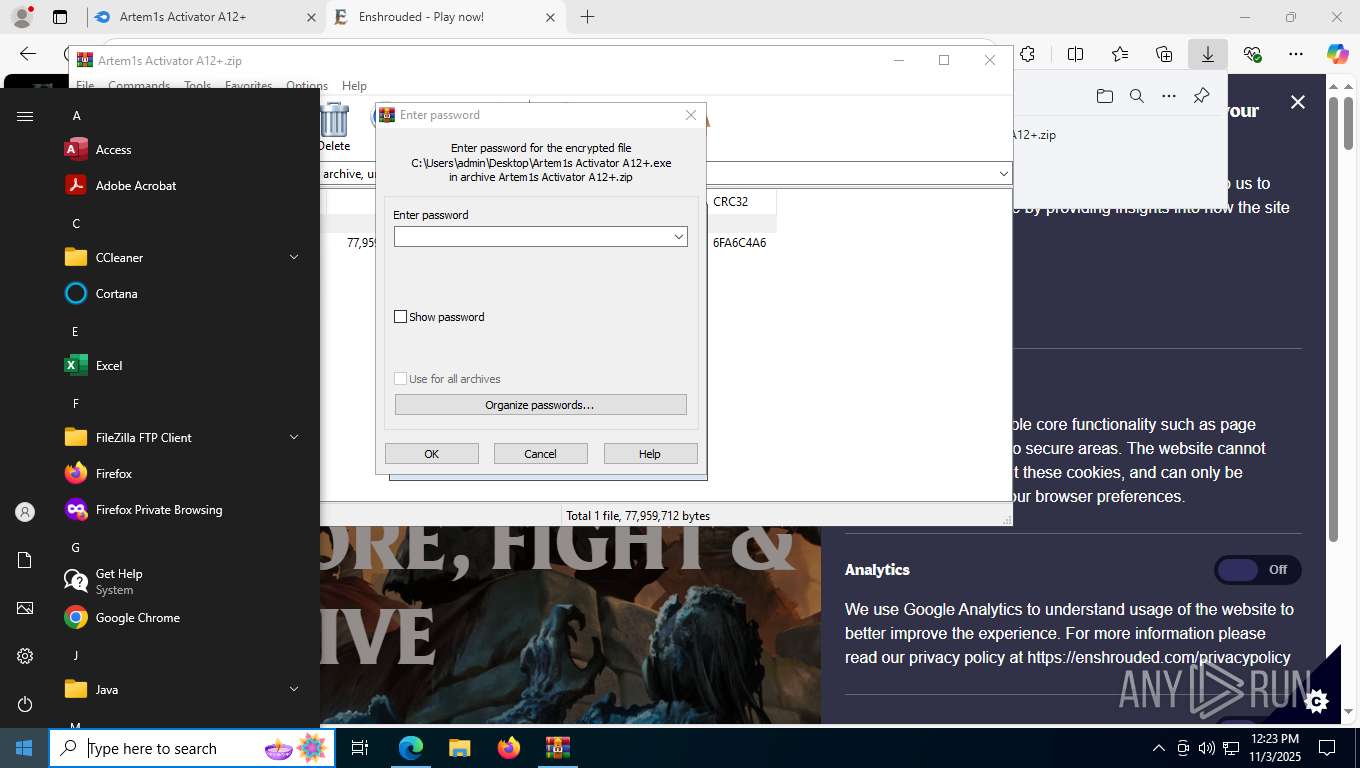Toggle Edge split screen icon
The height and width of the screenshot is (768, 1360).
coord(1076,55)
